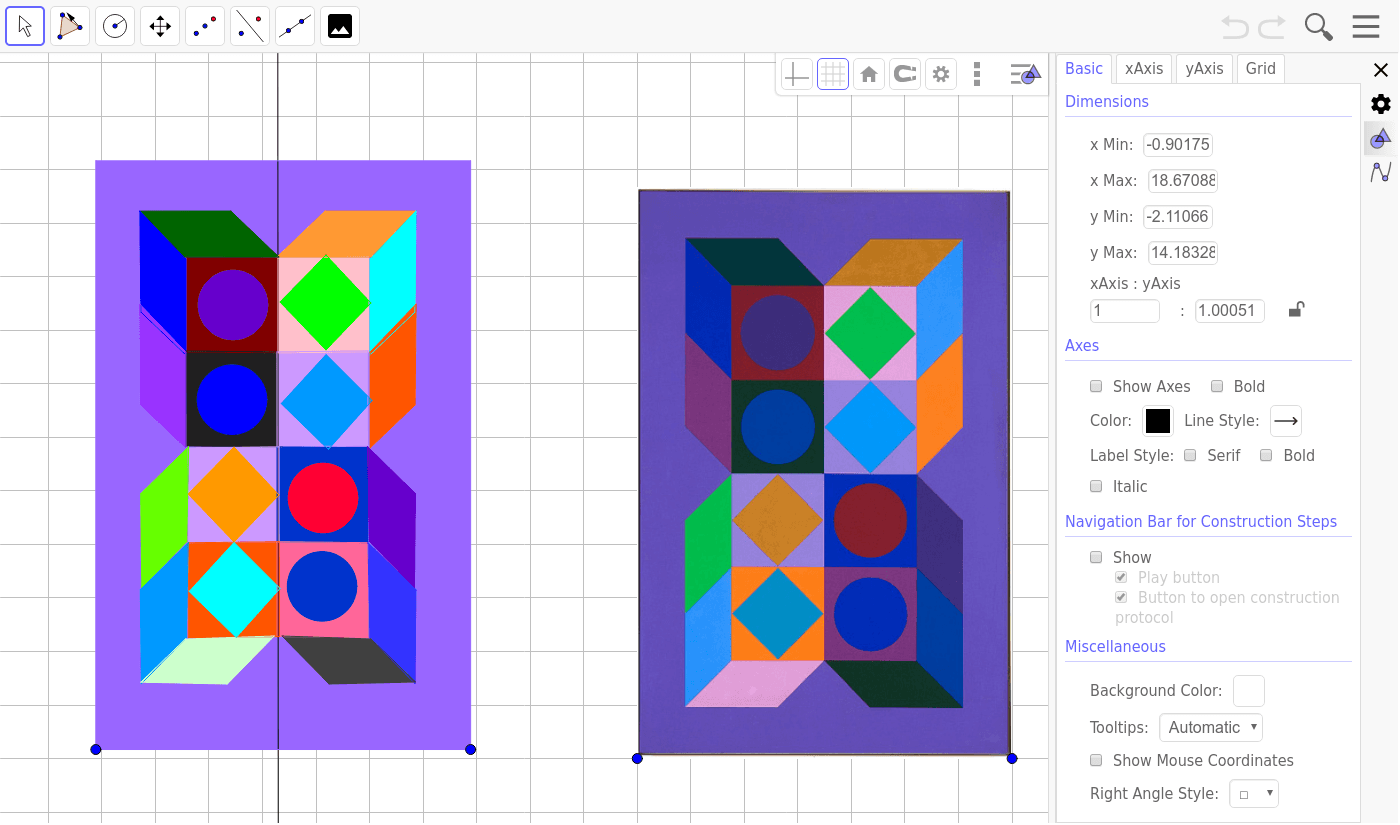Enable the Bold axes checkbox
The height and width of the screenshot is (825, 1400).
(1217, 386)
